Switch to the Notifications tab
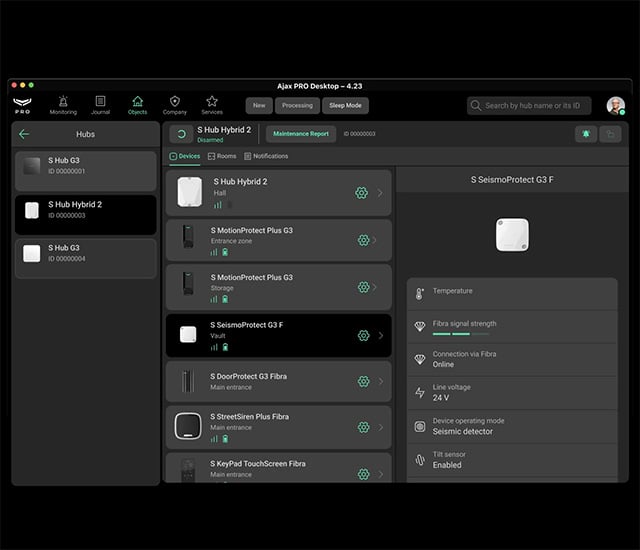 coord(266,156)
